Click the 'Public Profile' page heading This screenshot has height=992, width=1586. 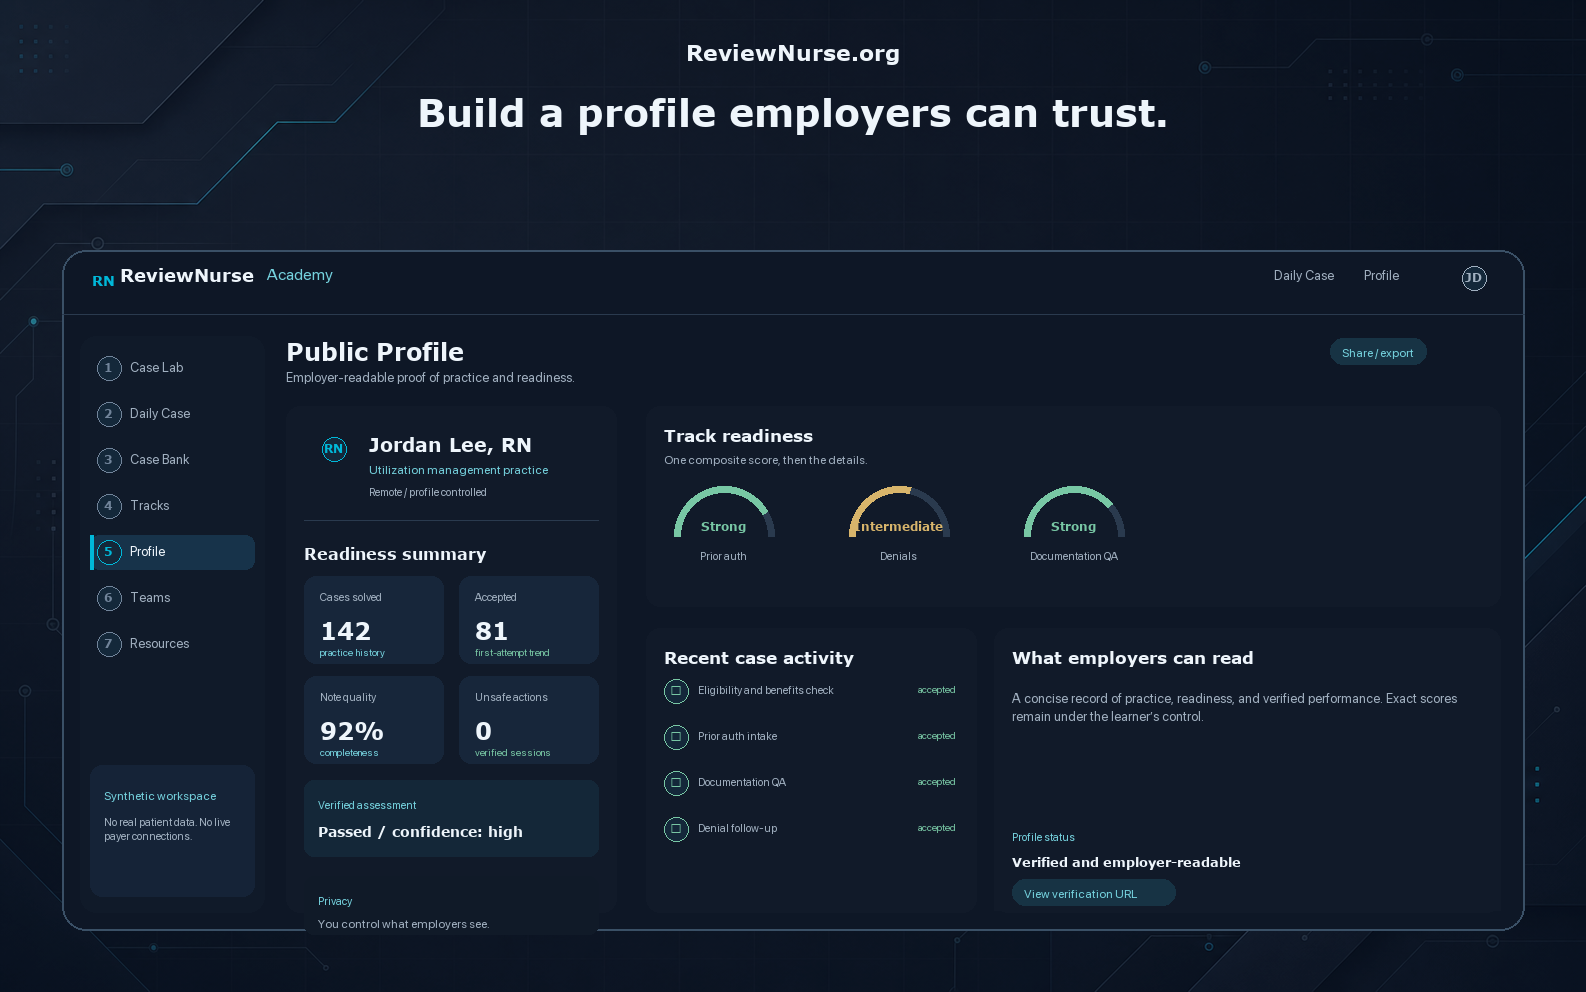pos(375,352)
